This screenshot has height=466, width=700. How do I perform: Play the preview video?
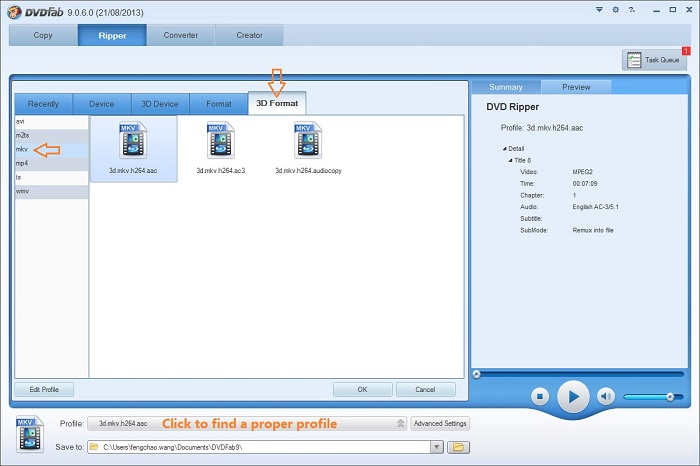pyautogui.click(x=573, y=396)
